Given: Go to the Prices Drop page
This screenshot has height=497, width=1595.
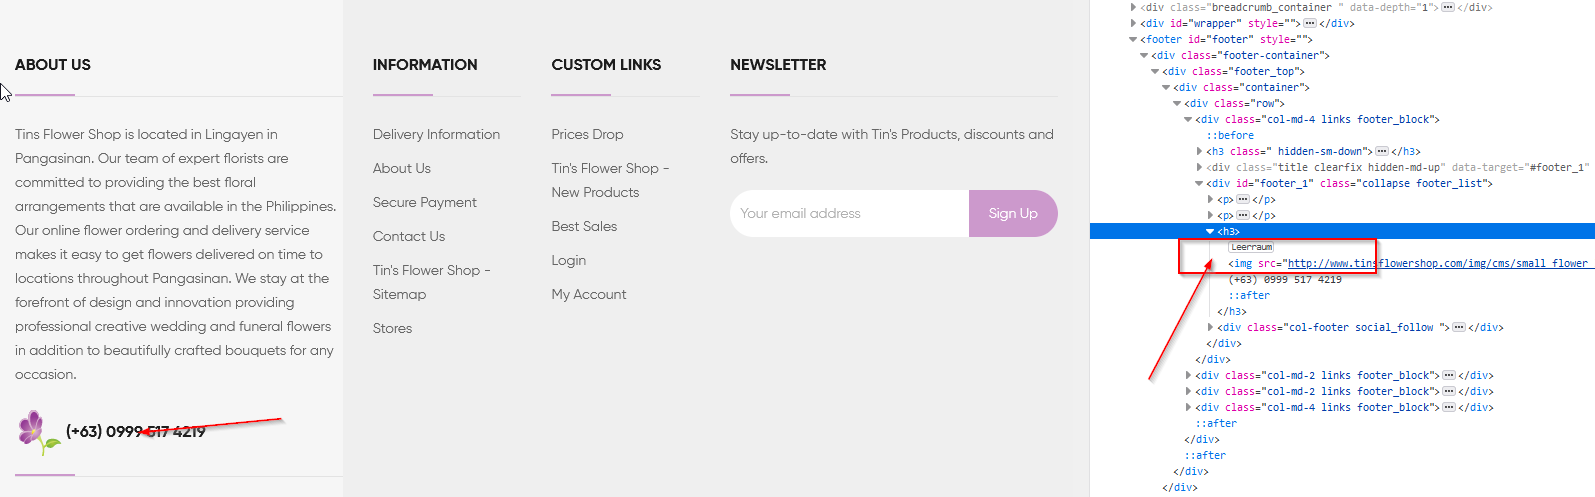Looking at the screenshot, I should [x=587, y=134].
